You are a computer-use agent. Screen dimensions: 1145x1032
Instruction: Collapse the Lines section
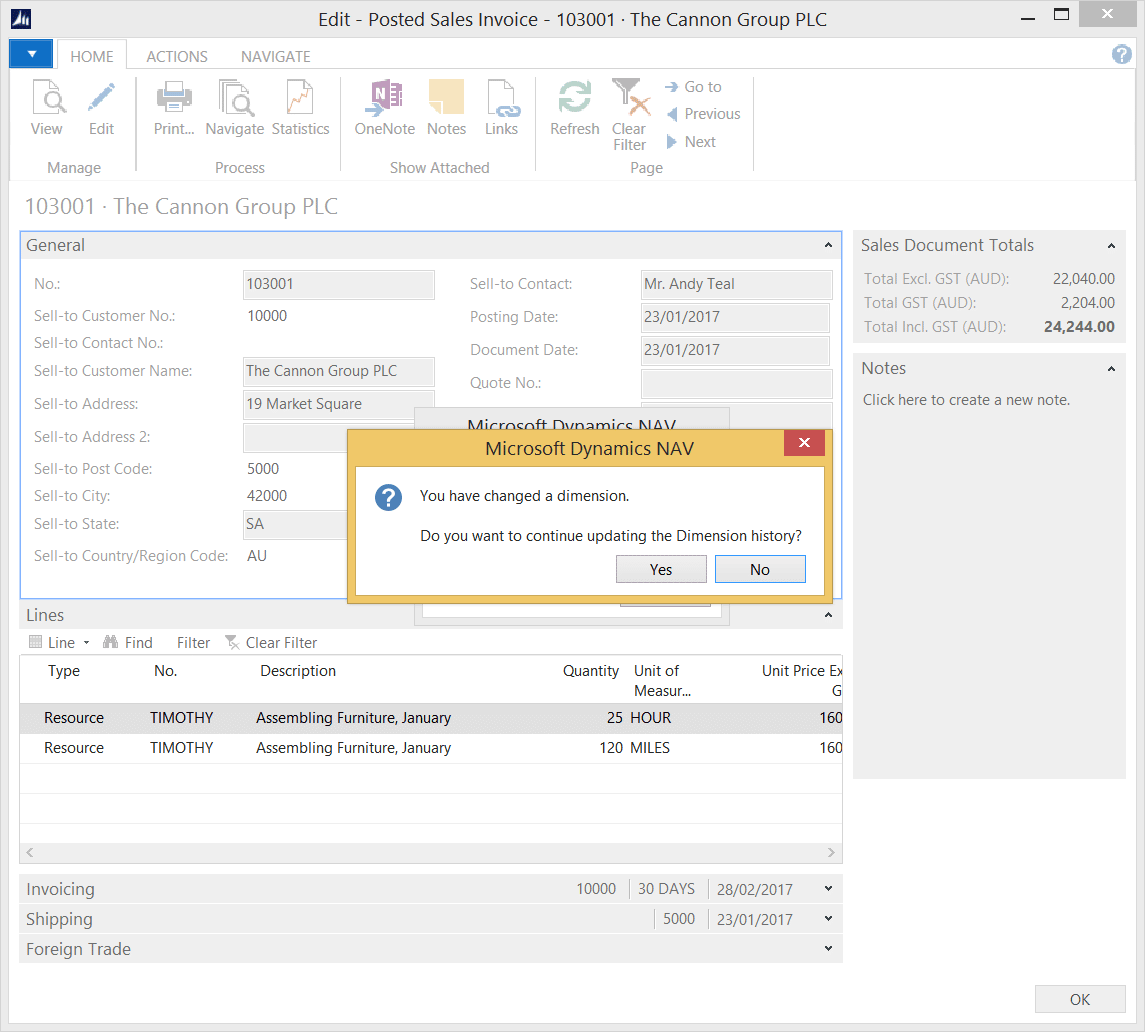828,615
